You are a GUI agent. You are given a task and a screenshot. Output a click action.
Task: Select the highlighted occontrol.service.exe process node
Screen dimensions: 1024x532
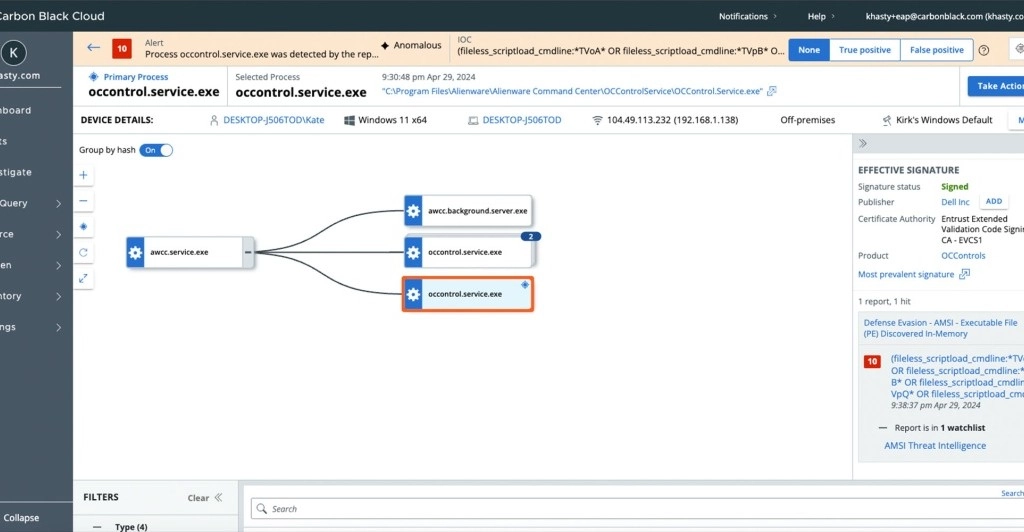point(468,294)
